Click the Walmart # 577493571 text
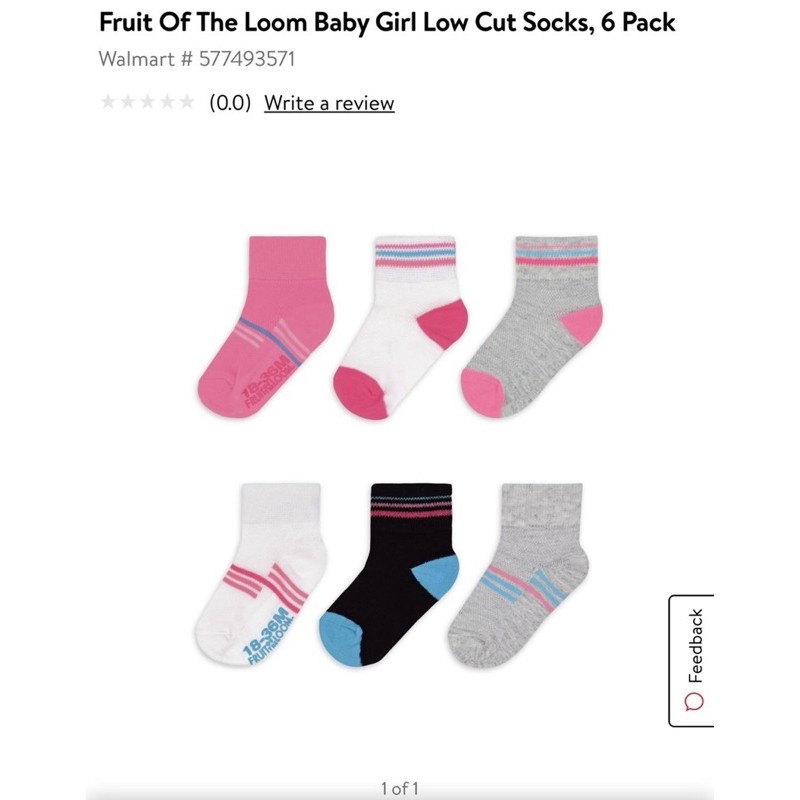Viewport: 800px width, 800px height. [x=197, y=59]
